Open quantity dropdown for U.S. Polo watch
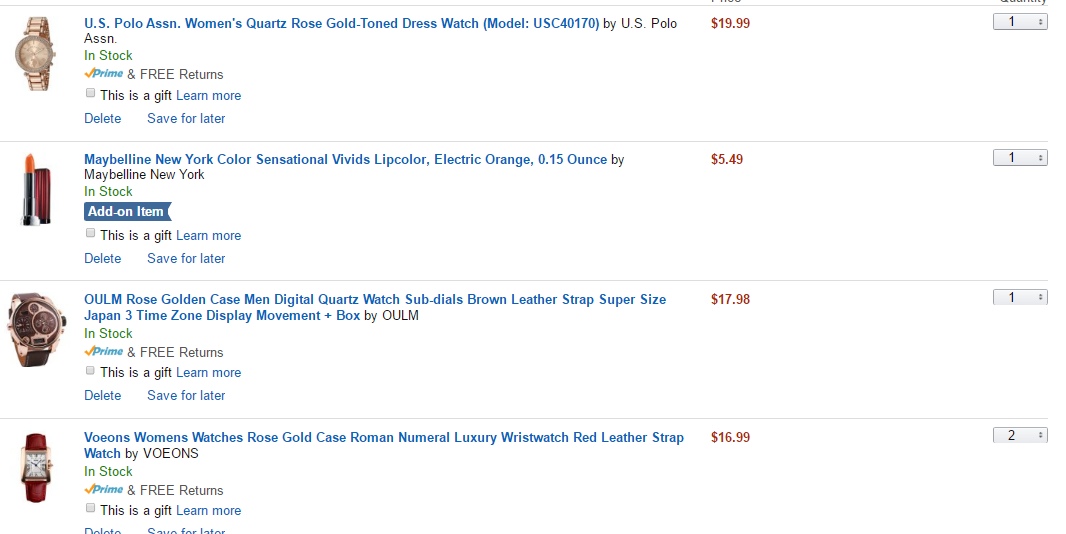 pyautogui.click(x=1020, y=22)
